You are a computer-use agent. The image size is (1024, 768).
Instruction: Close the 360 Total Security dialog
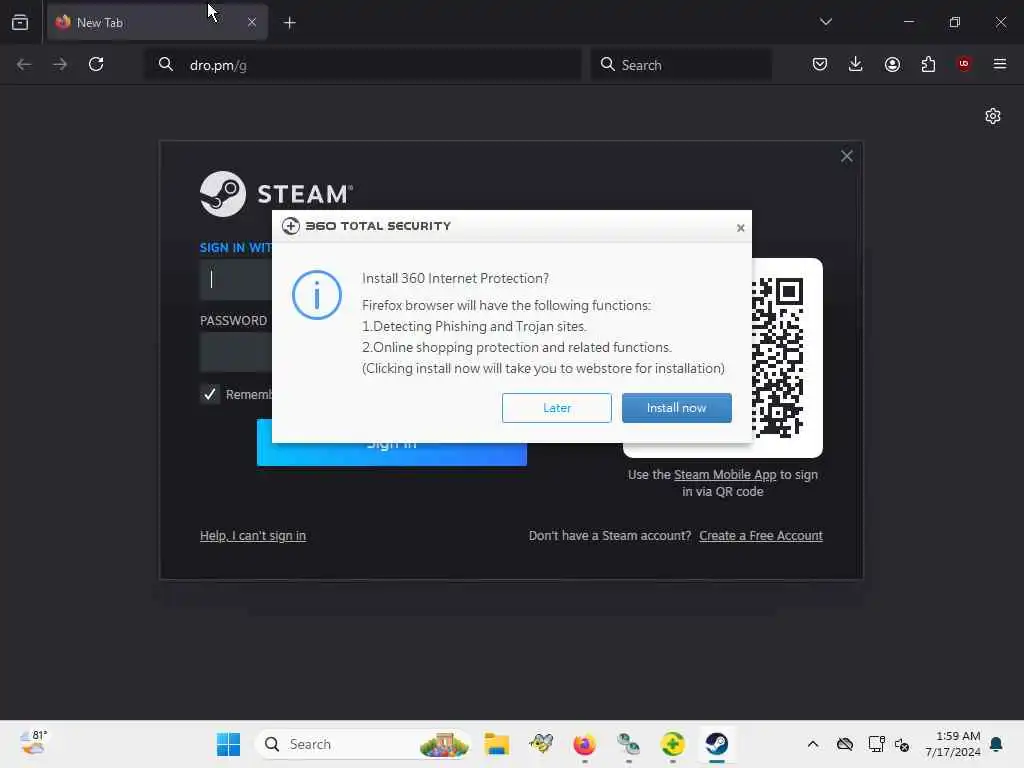click(x=740, y=228)
